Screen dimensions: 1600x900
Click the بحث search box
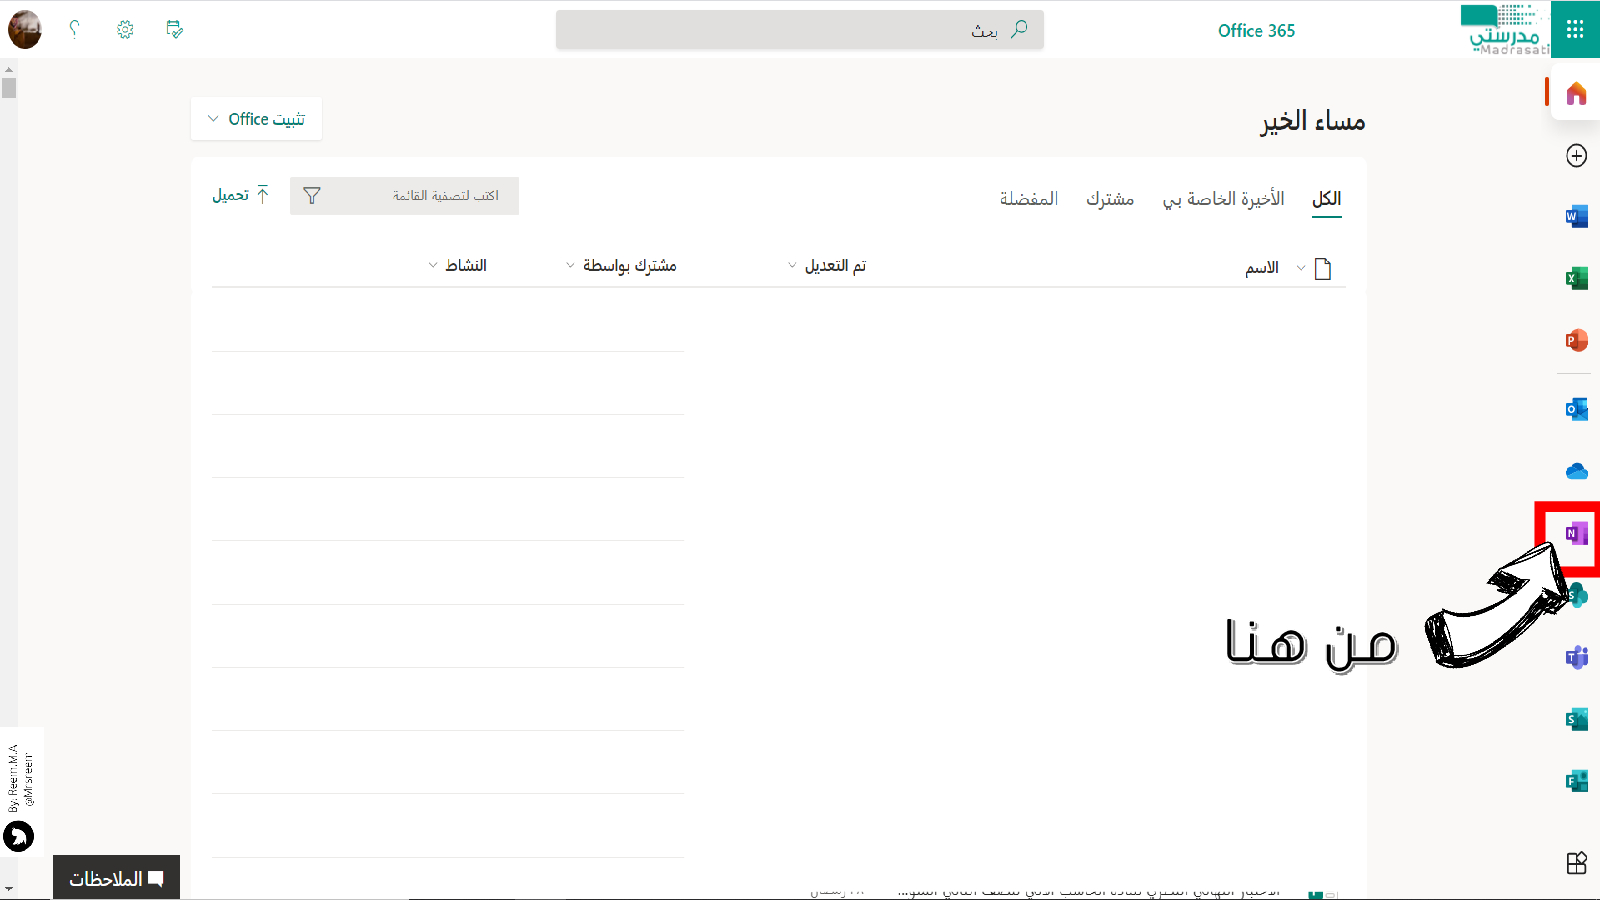point(799,30)
